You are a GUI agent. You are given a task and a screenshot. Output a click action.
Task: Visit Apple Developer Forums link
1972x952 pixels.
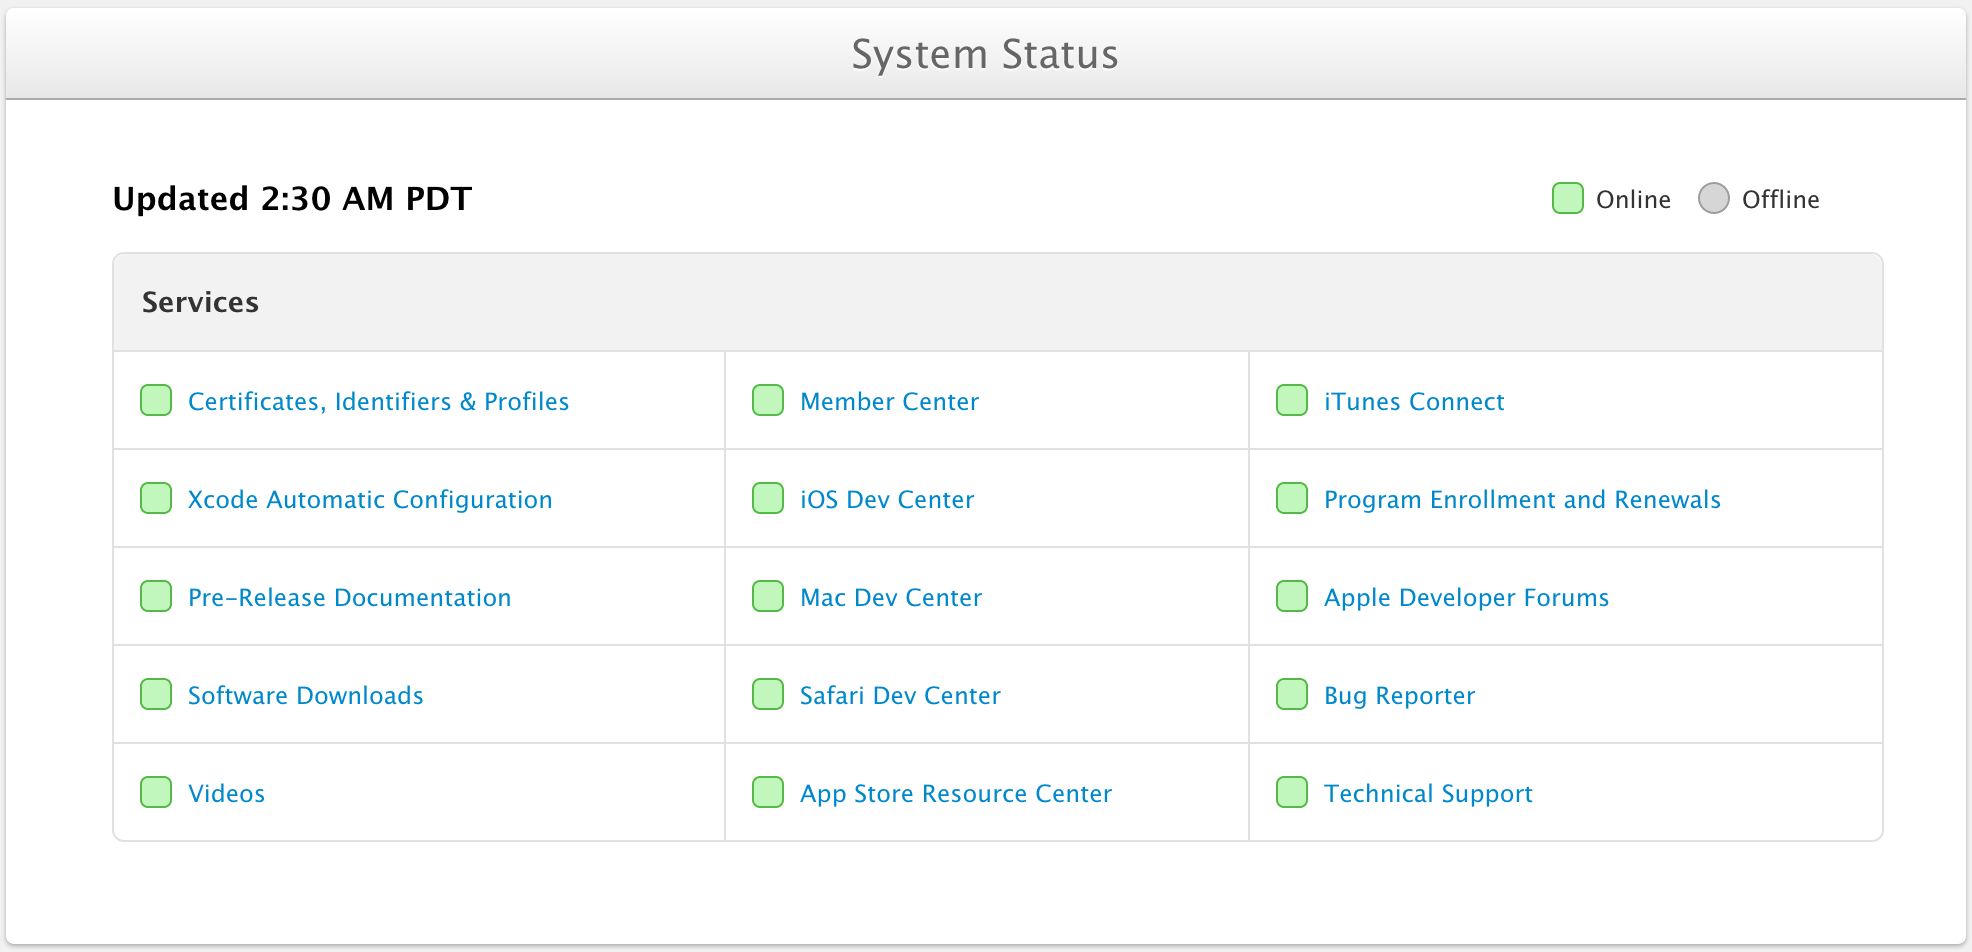coord(1467,598)
